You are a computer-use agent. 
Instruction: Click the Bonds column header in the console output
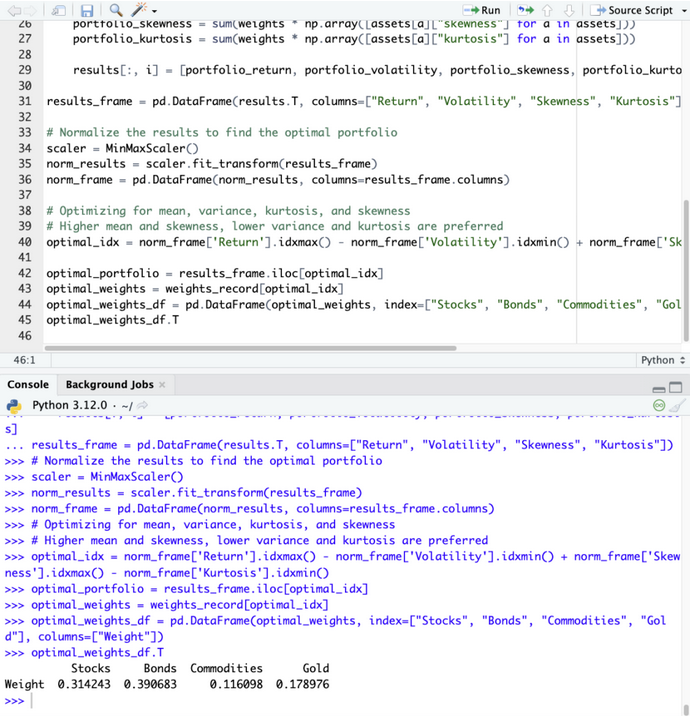(160, 669)
